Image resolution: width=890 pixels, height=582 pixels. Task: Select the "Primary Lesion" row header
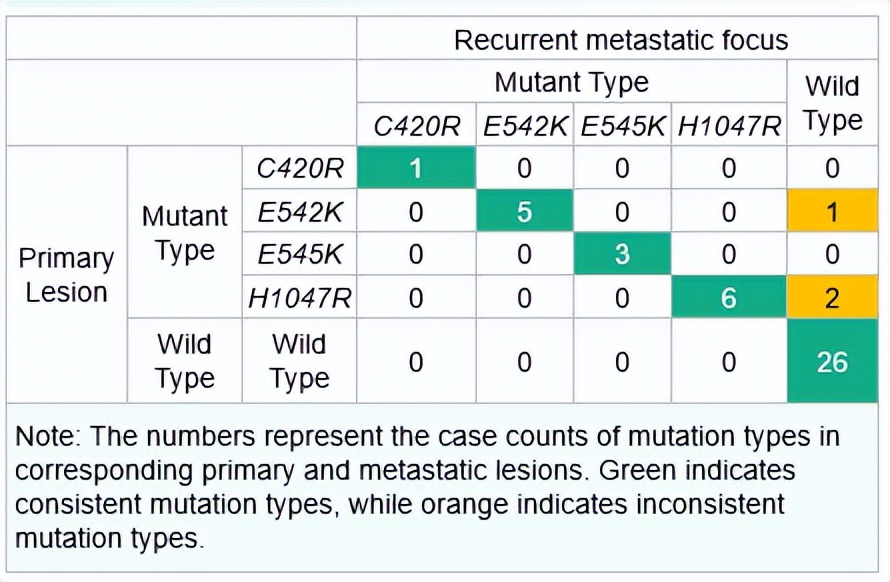(66, 275)
